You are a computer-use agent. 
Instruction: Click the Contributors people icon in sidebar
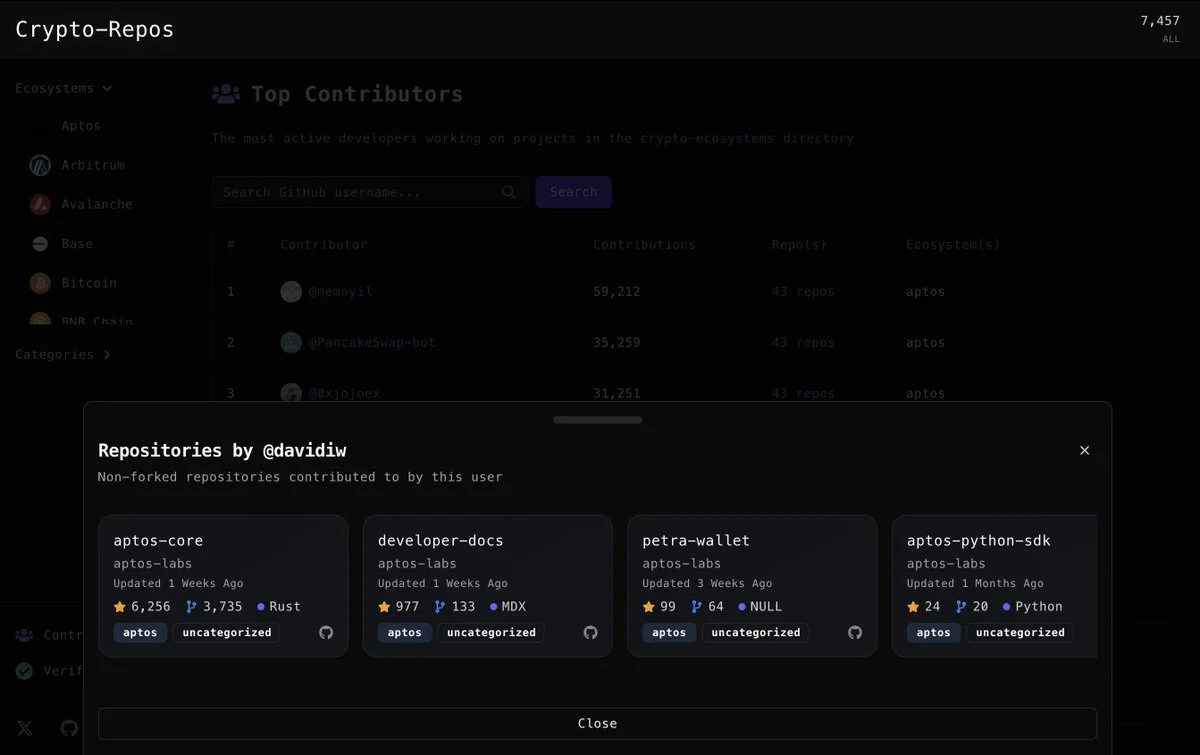(23, 634)
